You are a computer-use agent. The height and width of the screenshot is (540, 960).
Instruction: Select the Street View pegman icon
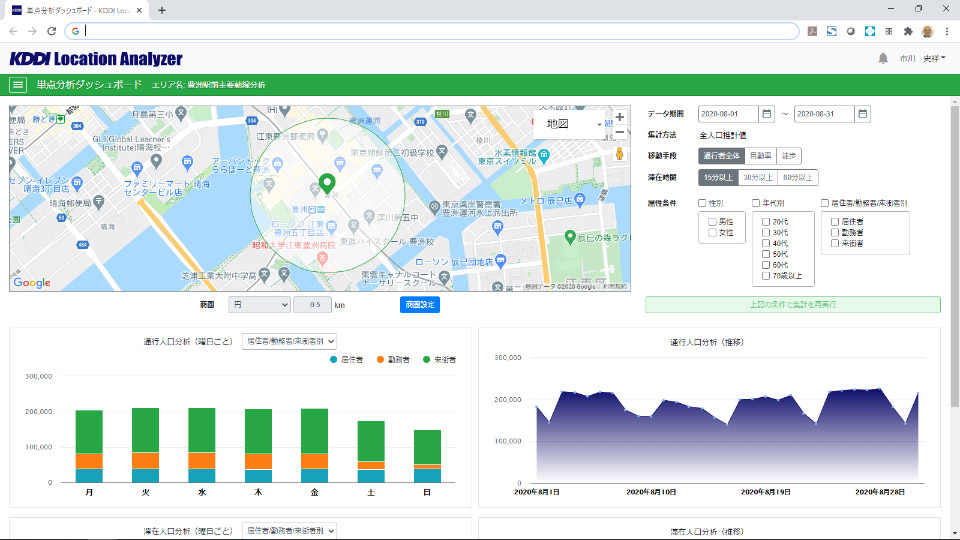pos(620,154)
